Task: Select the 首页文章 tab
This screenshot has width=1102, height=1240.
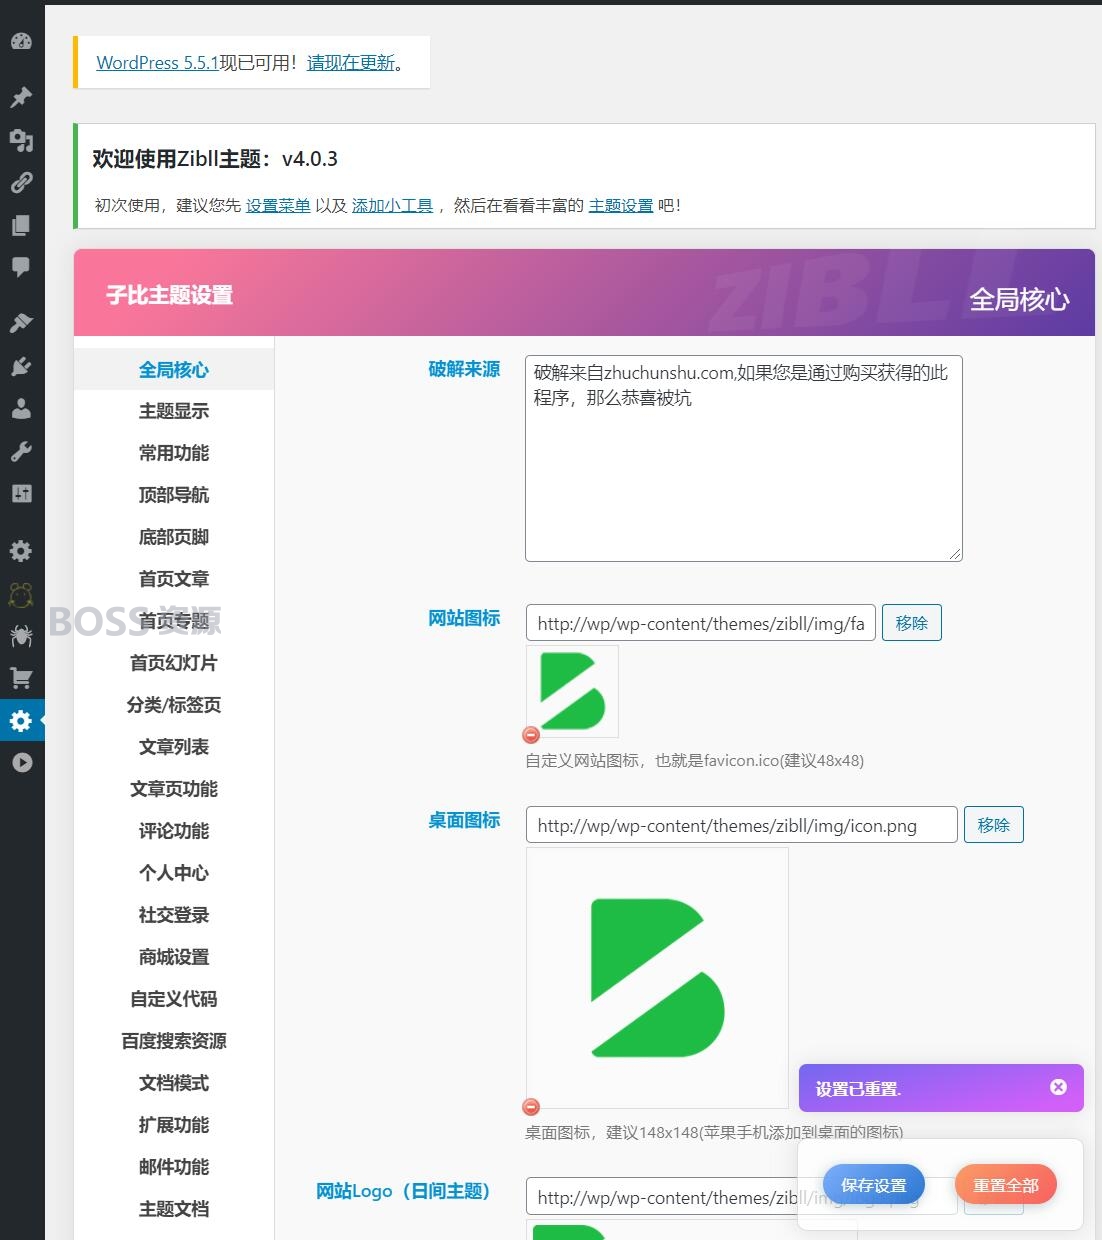Action: [x=174, y=579]
